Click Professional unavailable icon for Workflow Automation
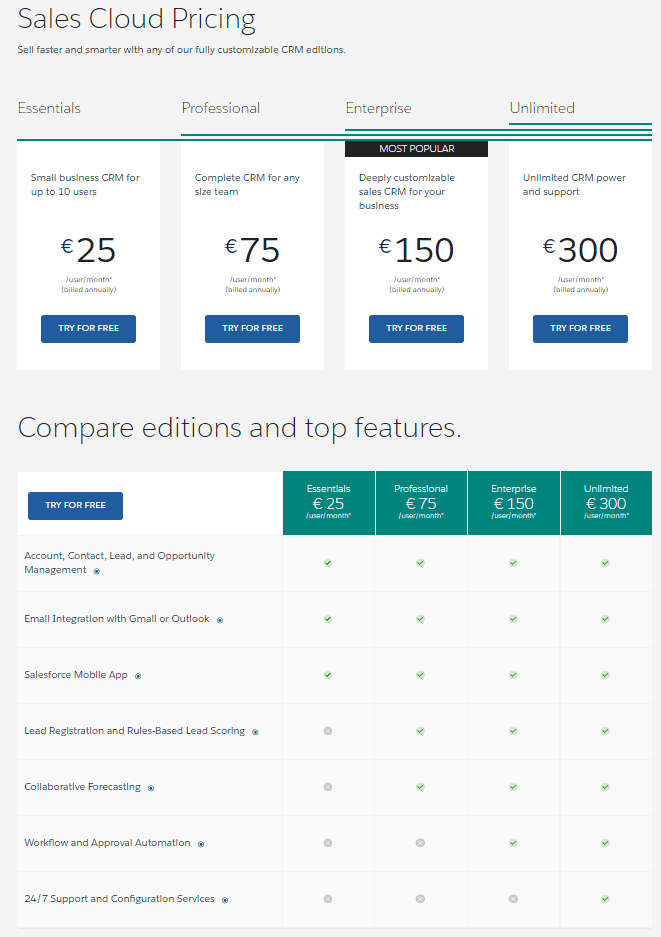 tap(421, 843)
